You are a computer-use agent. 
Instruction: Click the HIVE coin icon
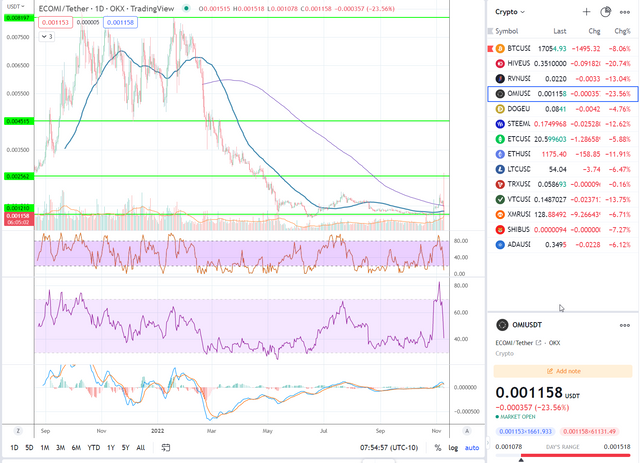pos(500,64)
